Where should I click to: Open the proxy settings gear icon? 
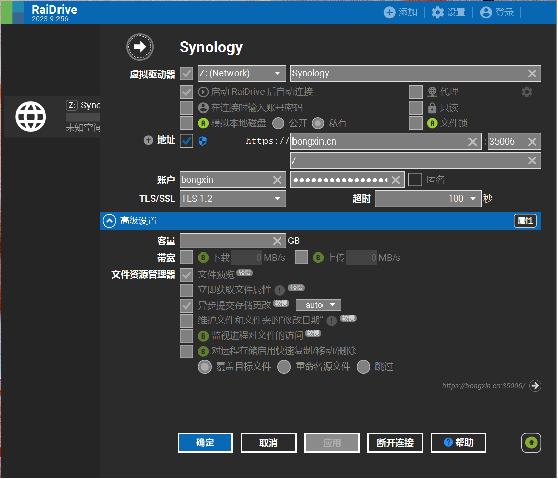tap(527, 92)
